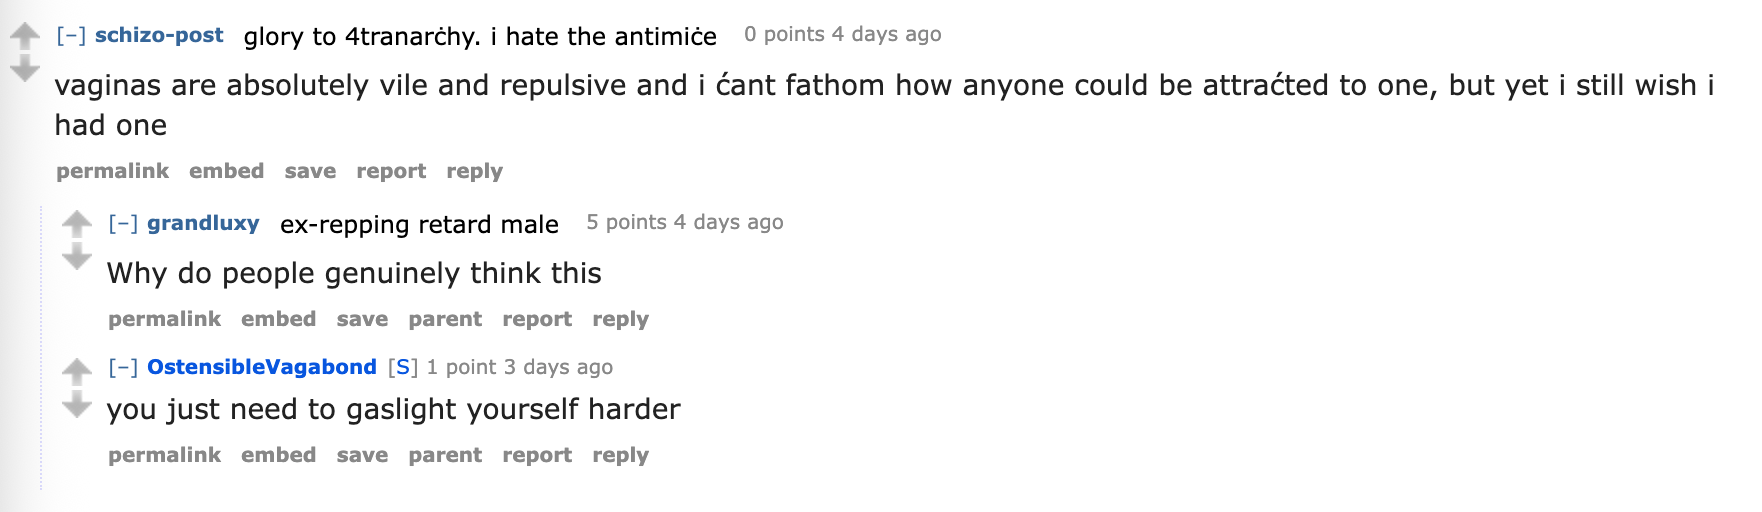Click embed under schizo-post comment
The height and width of the screenshot is (512, 1762).
(226, 171)
